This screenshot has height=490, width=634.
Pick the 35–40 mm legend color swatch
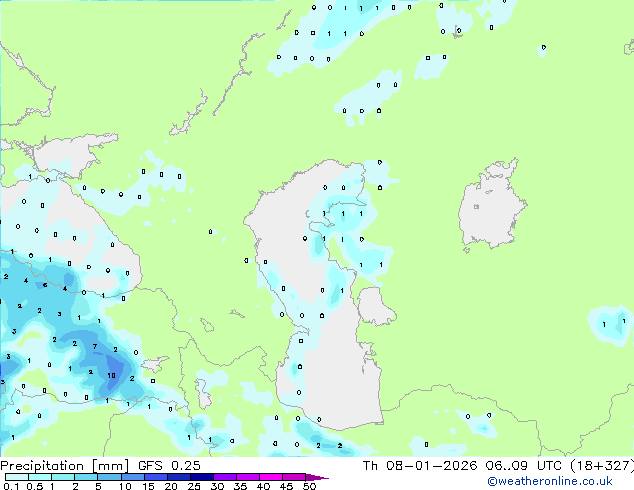247,477
